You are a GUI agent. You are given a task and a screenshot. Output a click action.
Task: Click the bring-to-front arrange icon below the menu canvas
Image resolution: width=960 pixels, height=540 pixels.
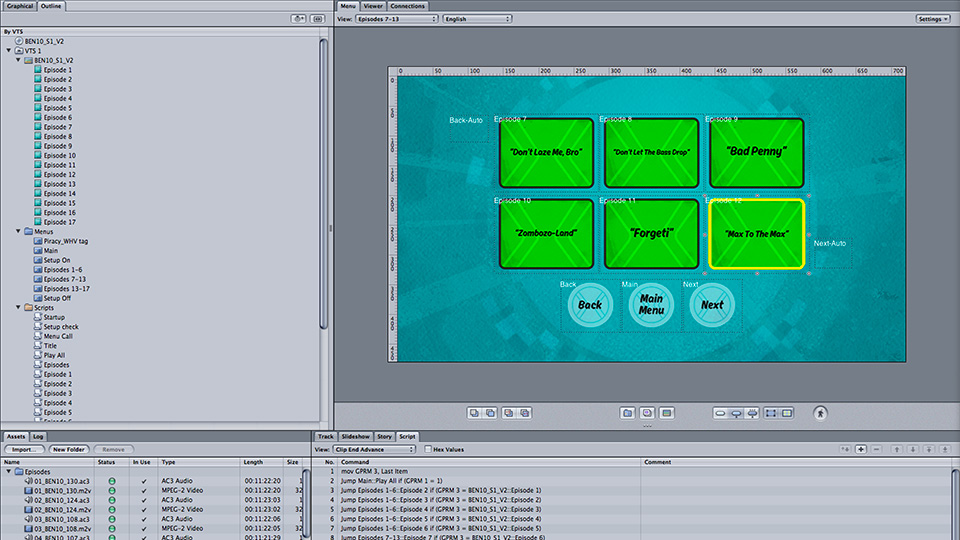[474, 413]
